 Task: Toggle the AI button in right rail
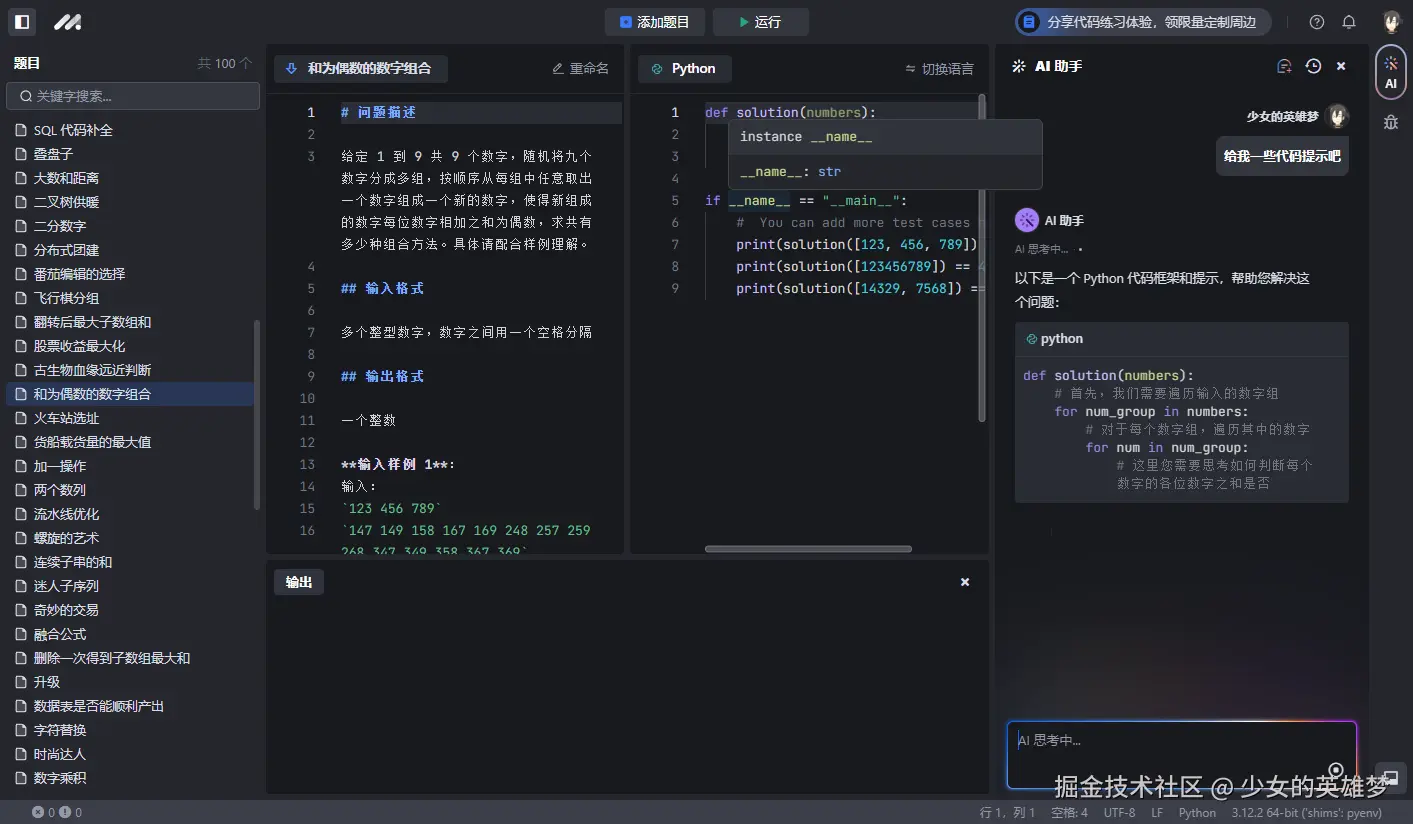pyautogui.click(x=1390, y=73)
